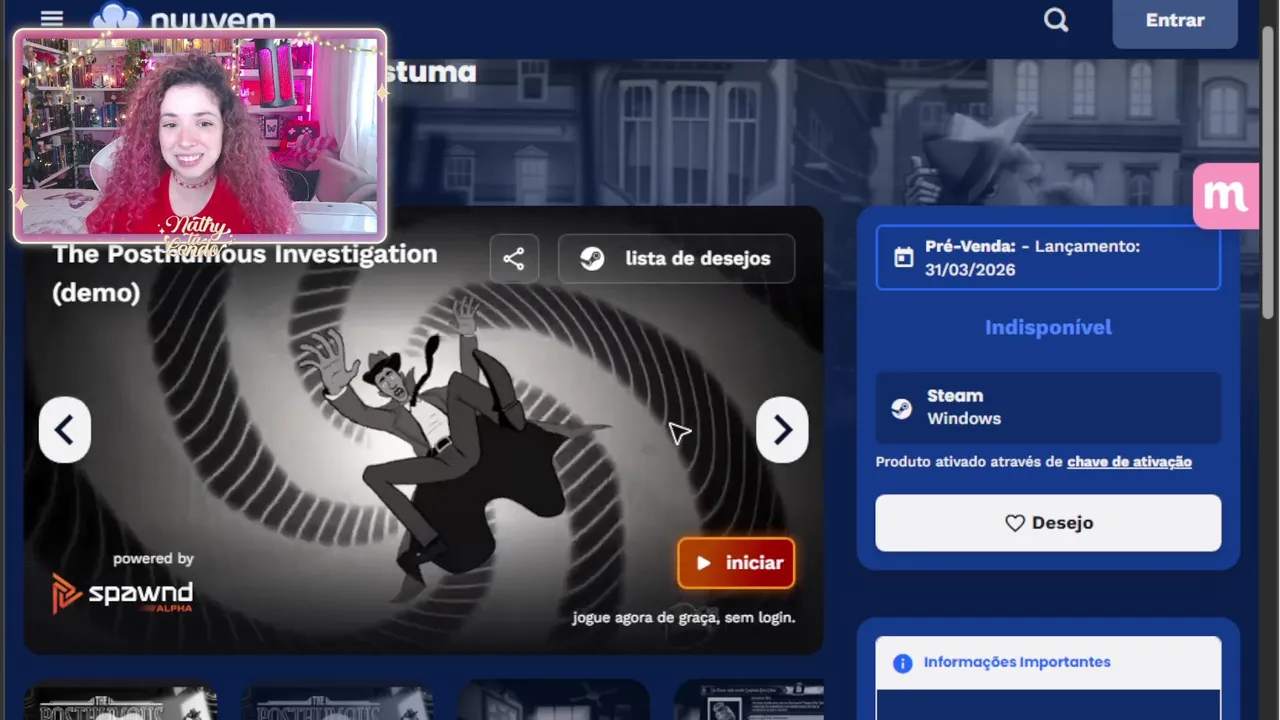Select the third screenshot thumbnail
Viewport: 1280px width, 720px height.
point(553,701)
